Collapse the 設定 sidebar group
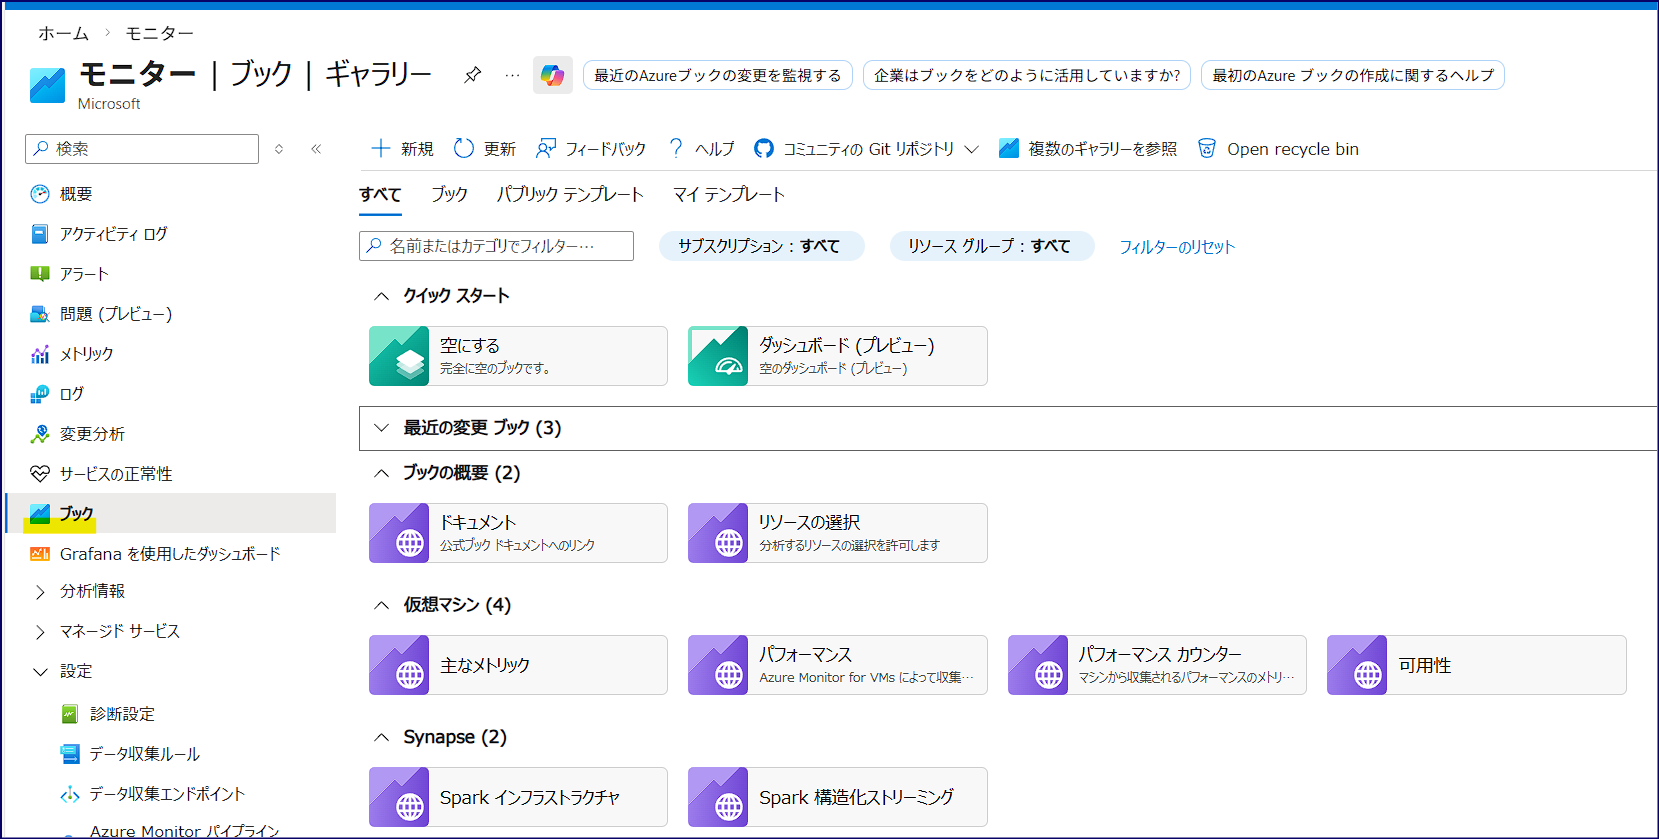1659x839 pixels. click(40, 672)
